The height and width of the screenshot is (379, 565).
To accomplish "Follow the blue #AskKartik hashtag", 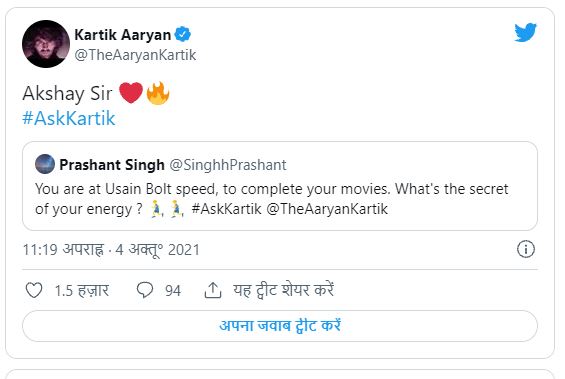I will [68, 118].
